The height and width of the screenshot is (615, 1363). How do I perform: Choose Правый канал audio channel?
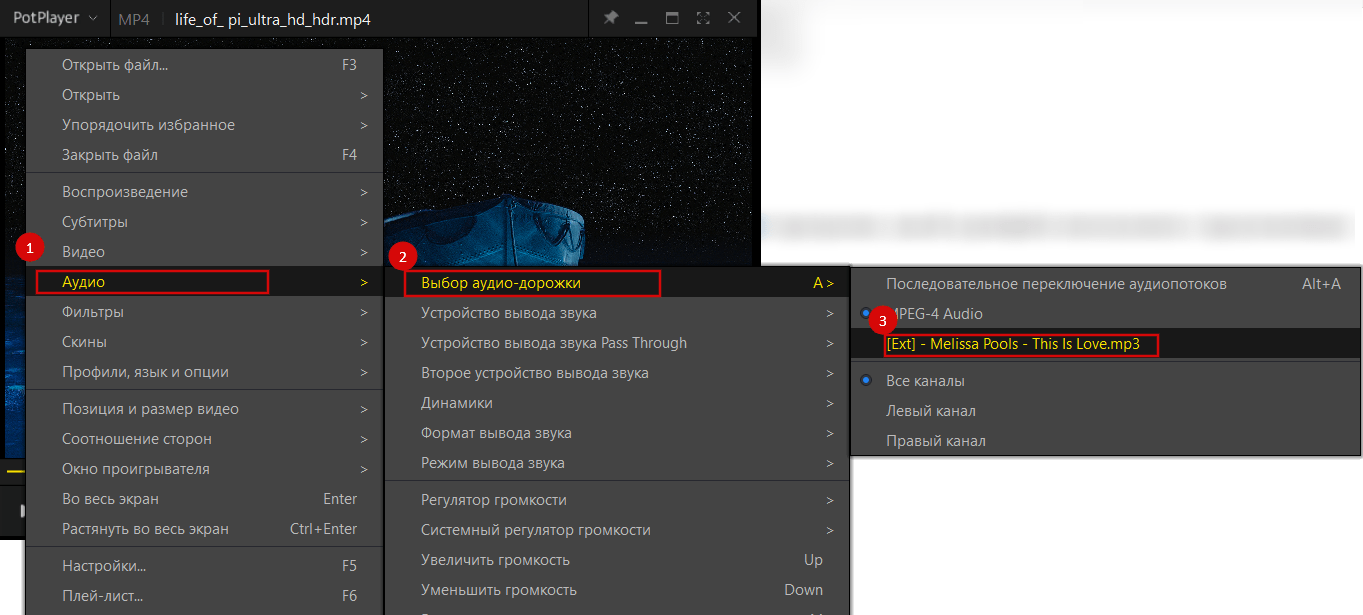click(935, 441)
